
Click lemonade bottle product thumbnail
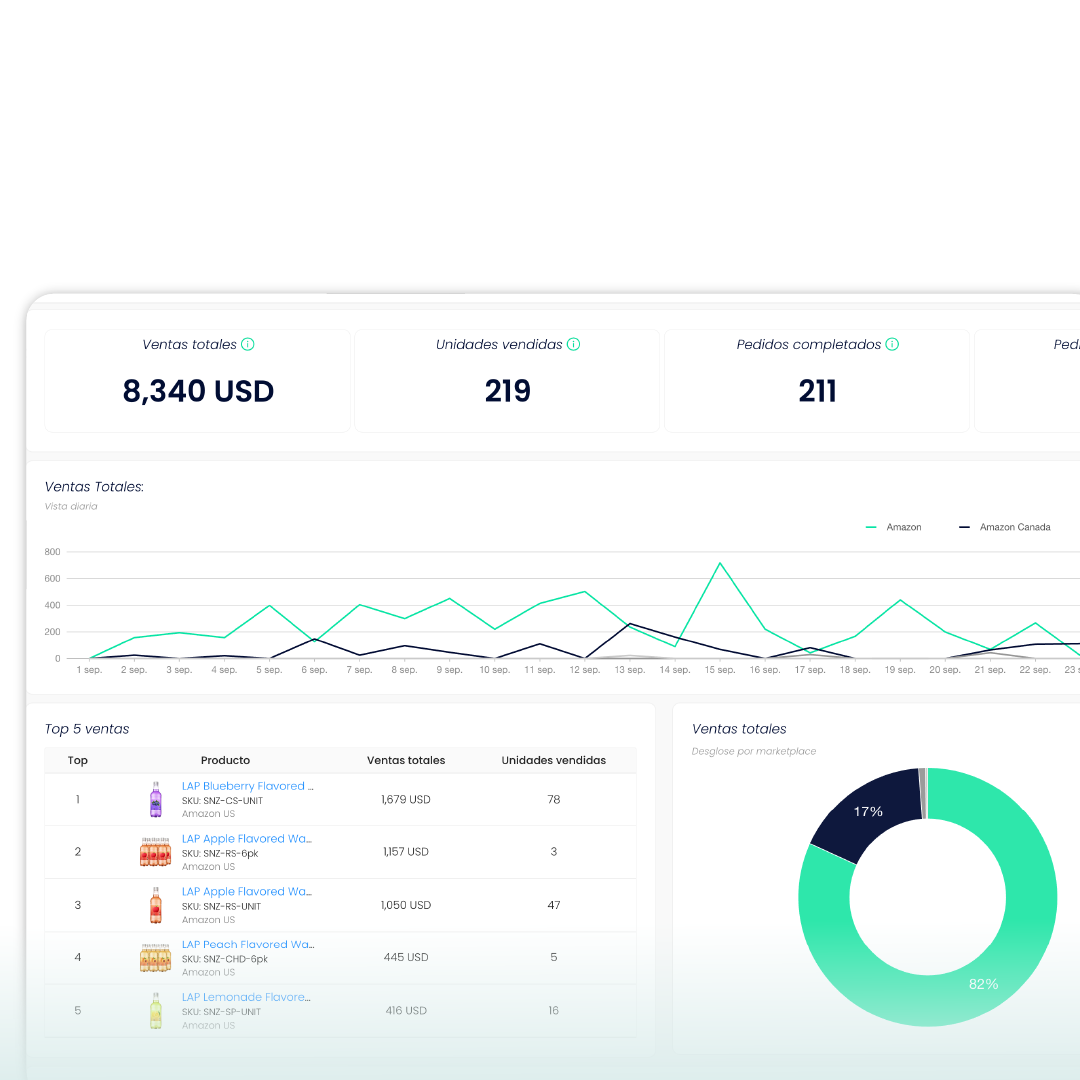tap(156, 1010)
